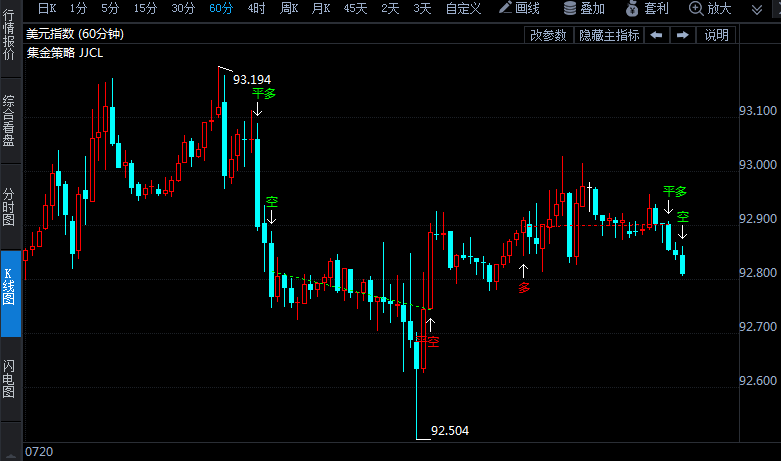Viewport: 781px width, 461px height.
Task: Click the rightmost 空 signal marker
Action: [x=682, y=217]
